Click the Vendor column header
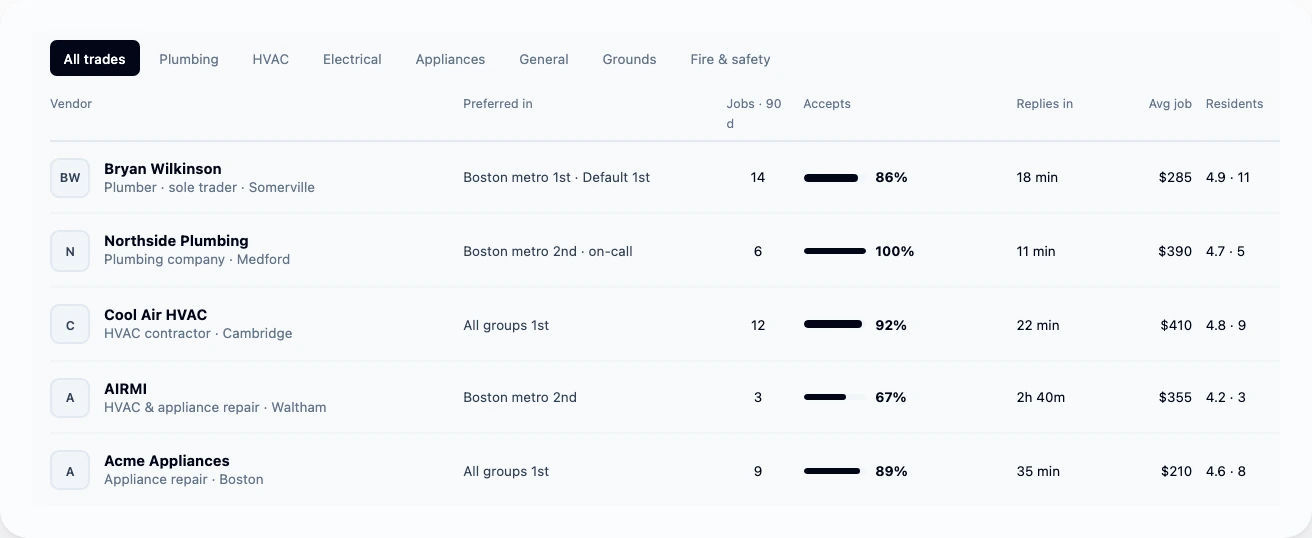The width and height of the screenshot is (1312, 538). click(71, 104)
